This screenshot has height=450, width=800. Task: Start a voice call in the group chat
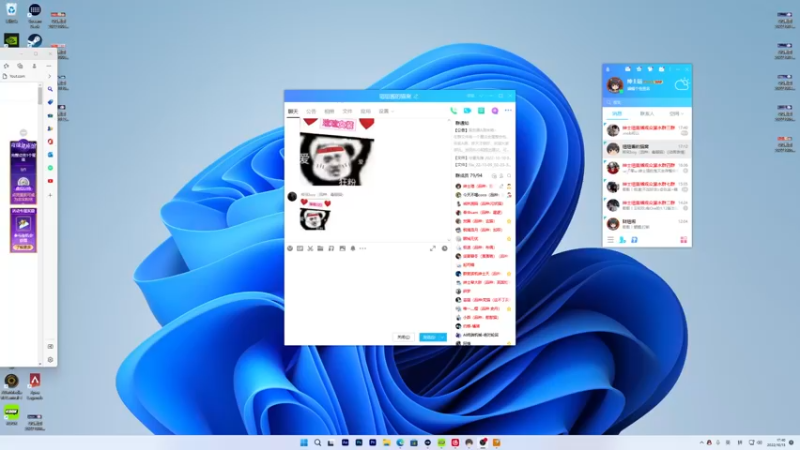pyautogui.click(x=453, y=111)
